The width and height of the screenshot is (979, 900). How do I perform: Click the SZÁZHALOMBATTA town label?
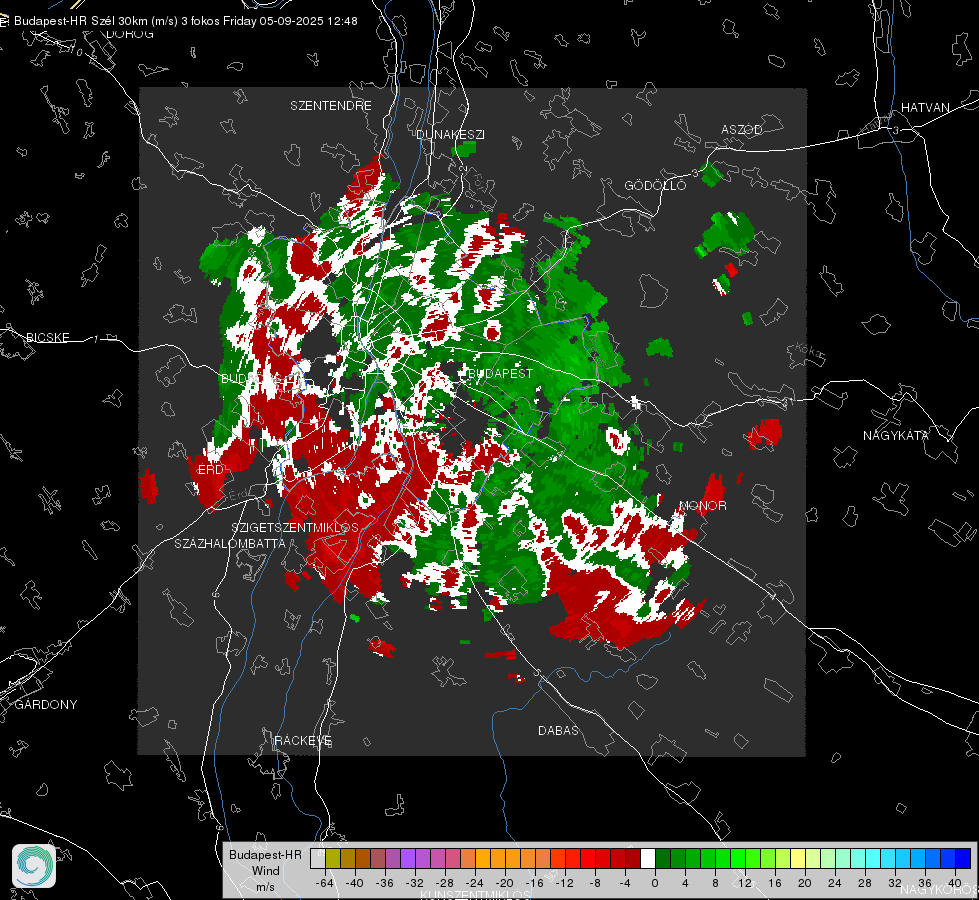tap(230, 543)
